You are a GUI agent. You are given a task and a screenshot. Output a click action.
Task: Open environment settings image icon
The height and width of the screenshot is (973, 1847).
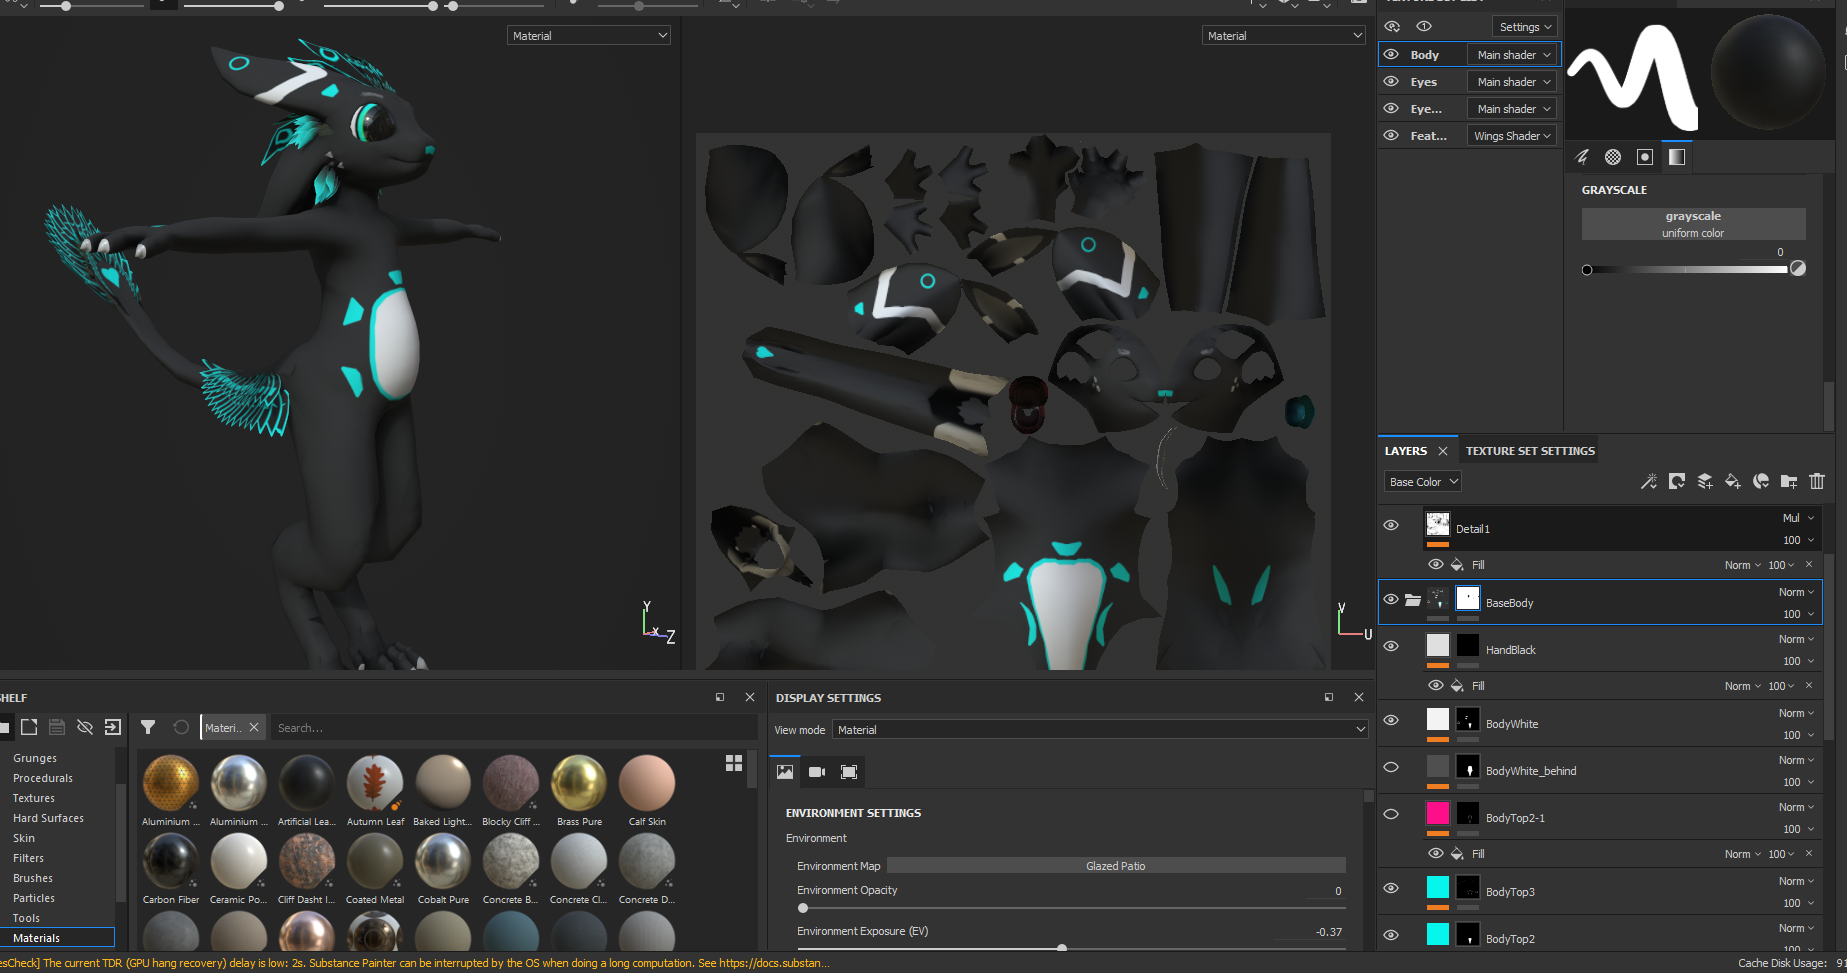[785, 772]
